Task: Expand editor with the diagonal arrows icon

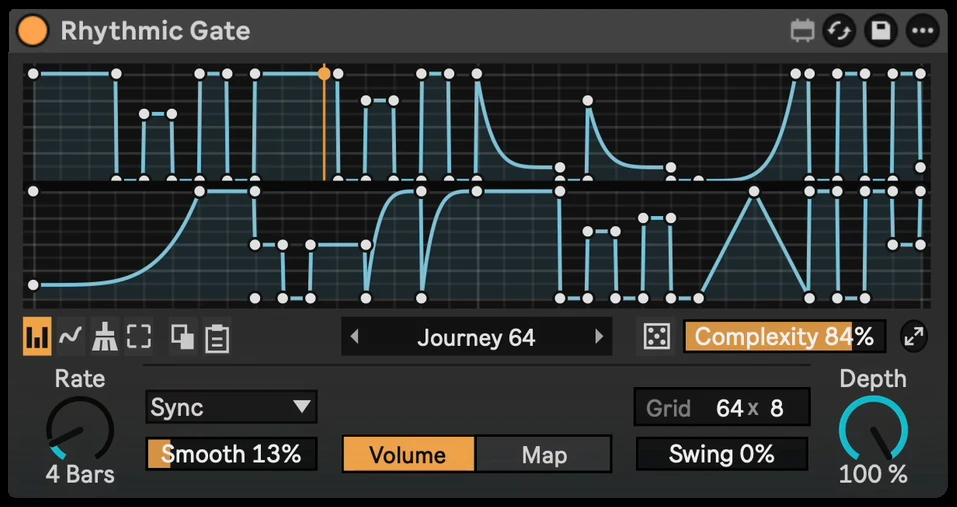Action: [914, 337]
